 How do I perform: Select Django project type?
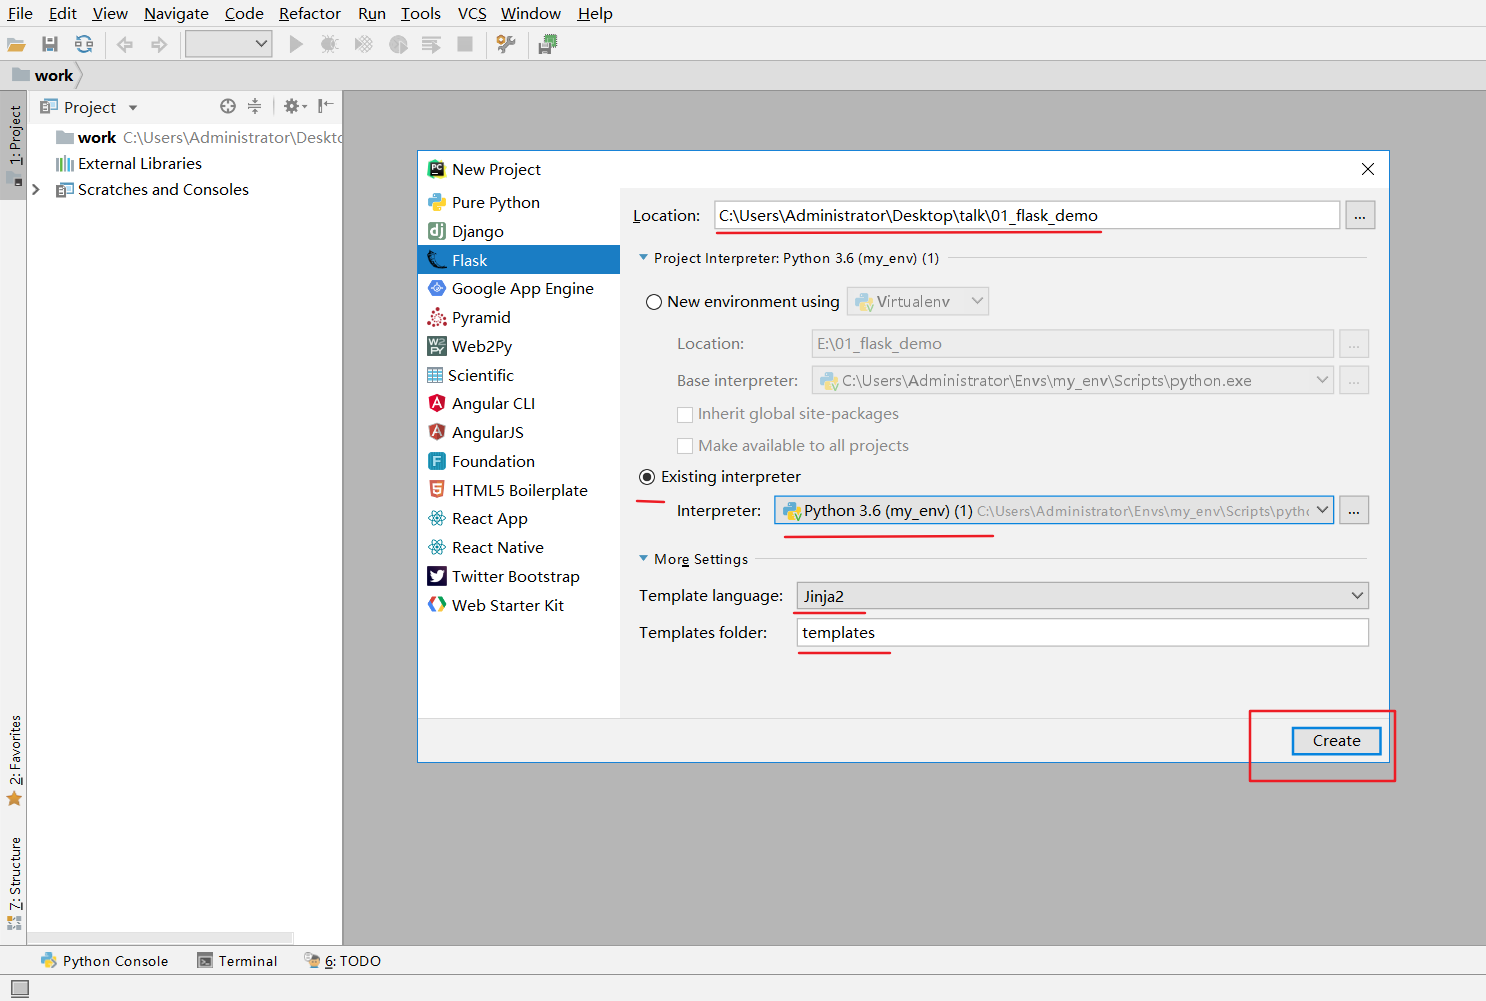point(478,232)
